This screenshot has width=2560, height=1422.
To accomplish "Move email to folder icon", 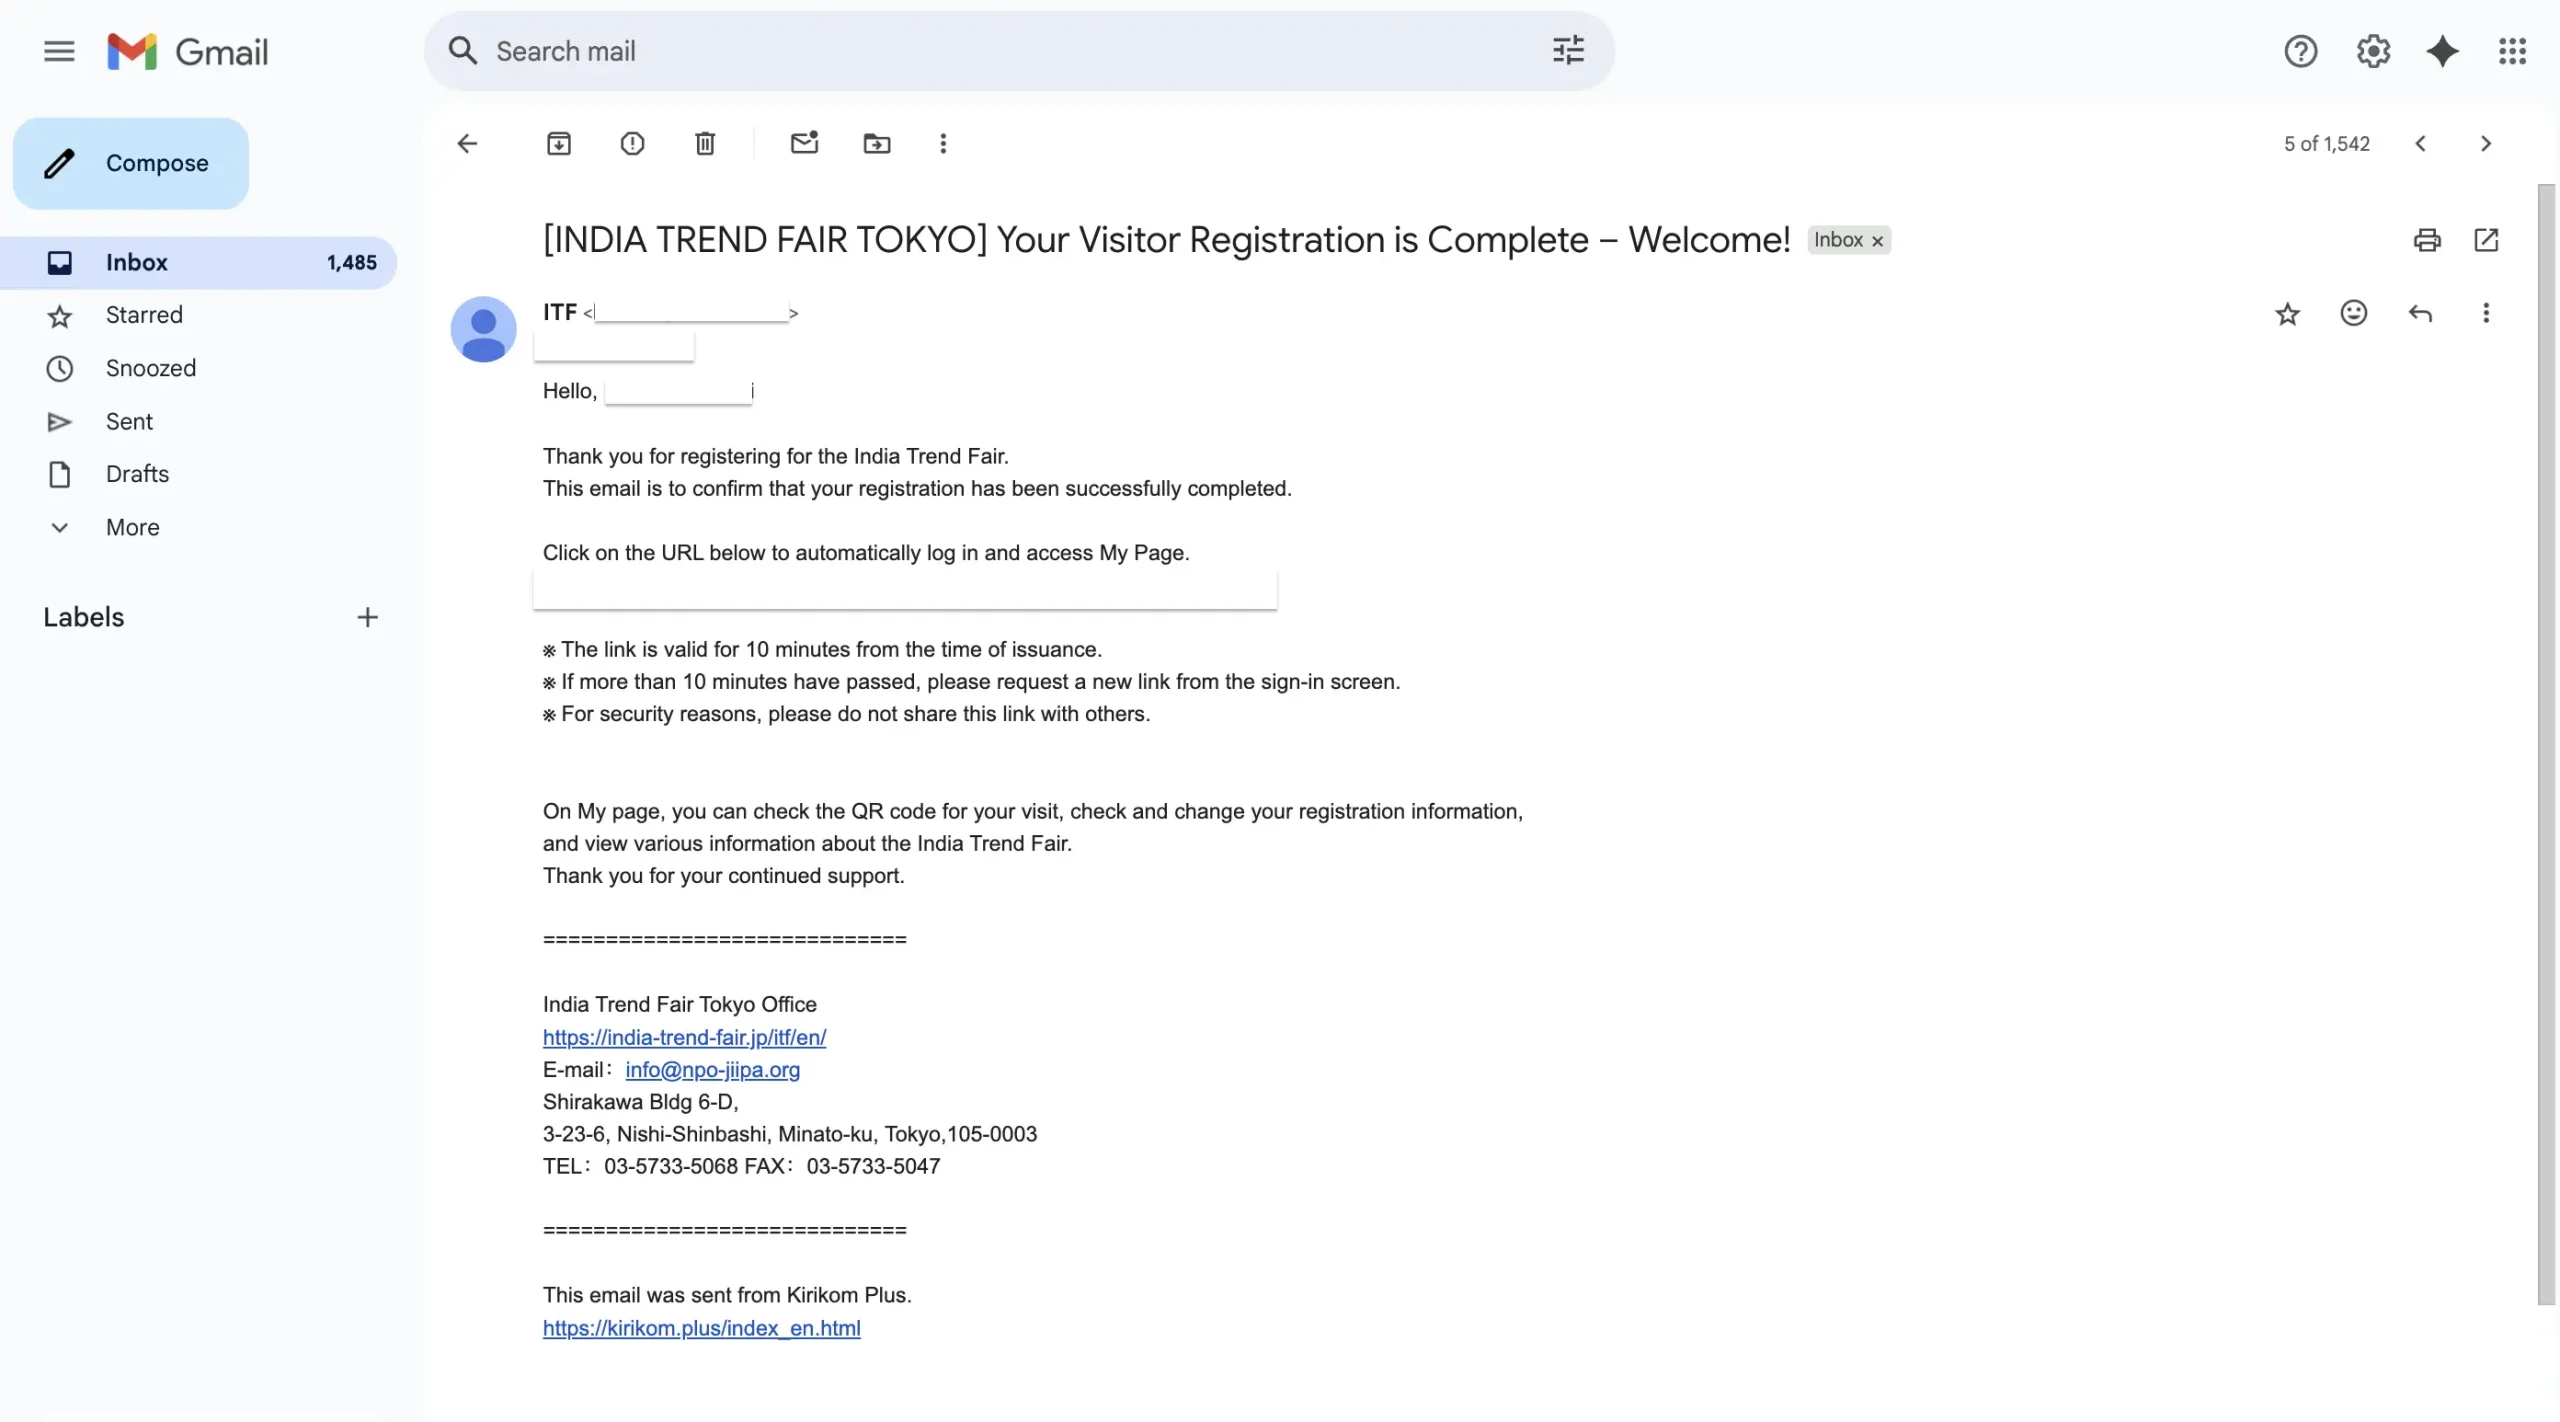I will point(877,144).
